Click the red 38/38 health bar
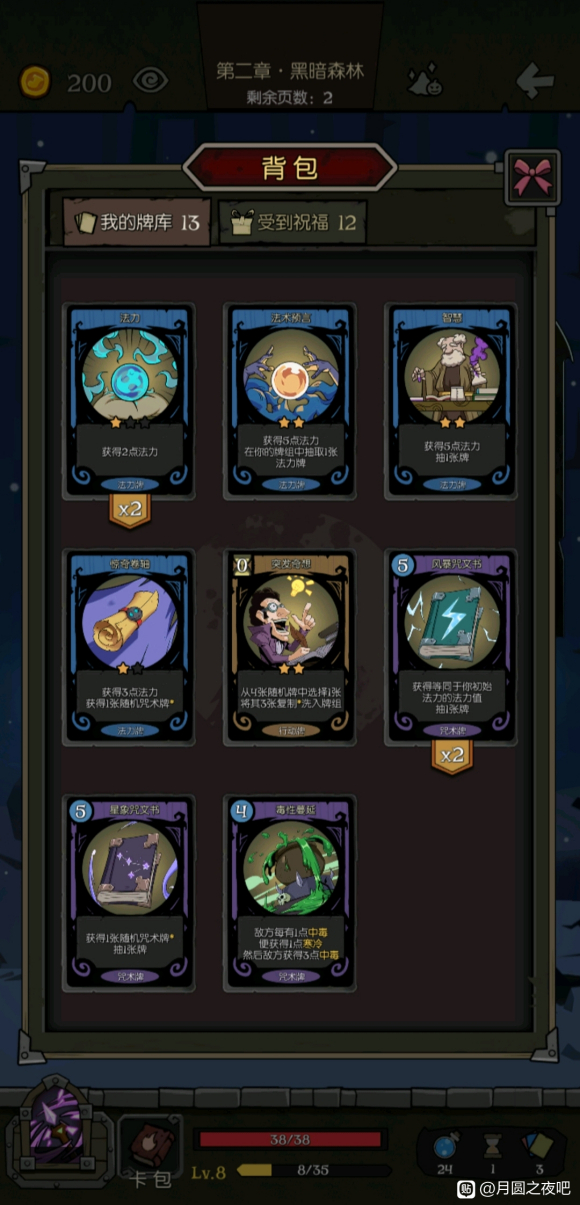This screenshot has height=1205, width=580. tap(290, 1139)
